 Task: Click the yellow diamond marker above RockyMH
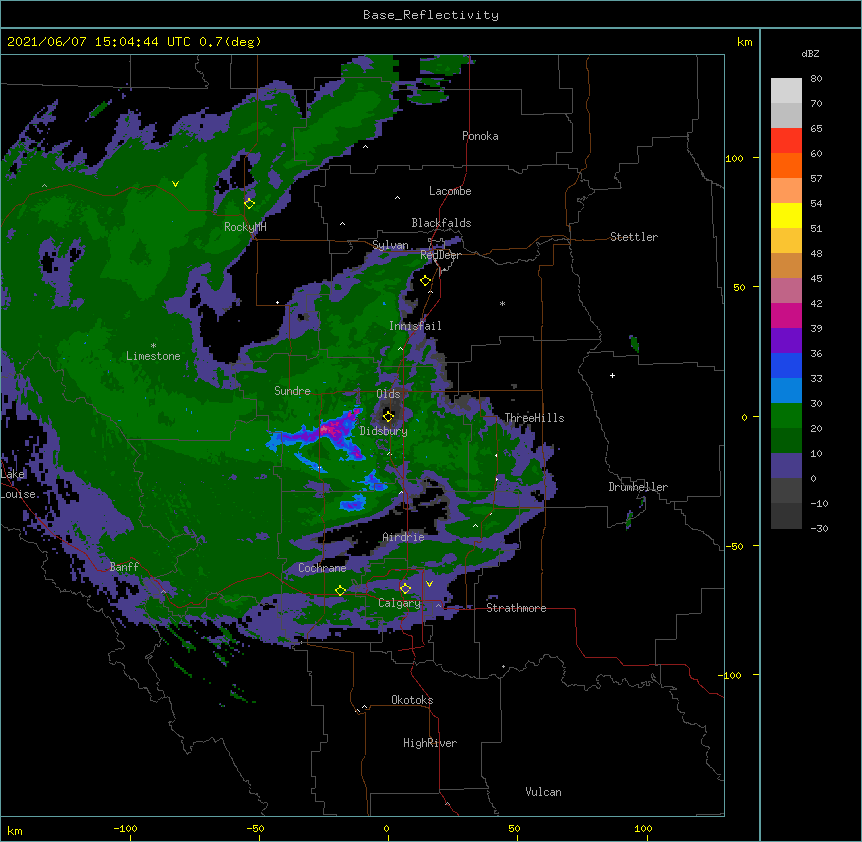pyautogui.click(x=249, y=203)
